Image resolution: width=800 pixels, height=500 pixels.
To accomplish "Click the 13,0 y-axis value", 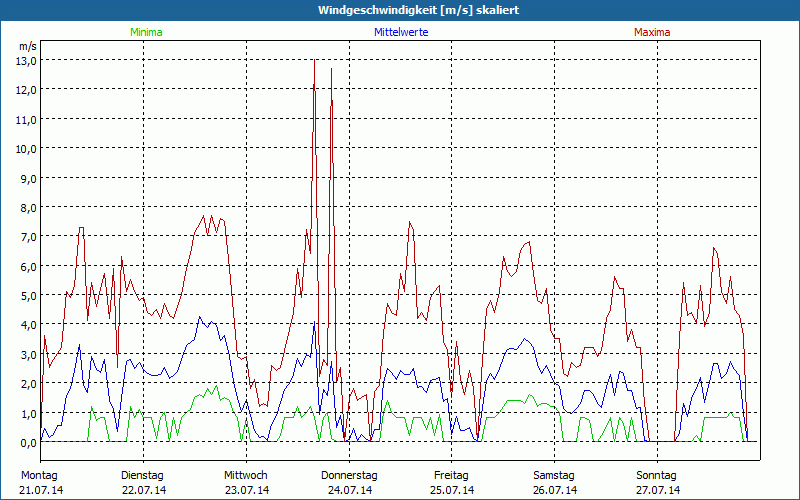I will tap(27, 61).
